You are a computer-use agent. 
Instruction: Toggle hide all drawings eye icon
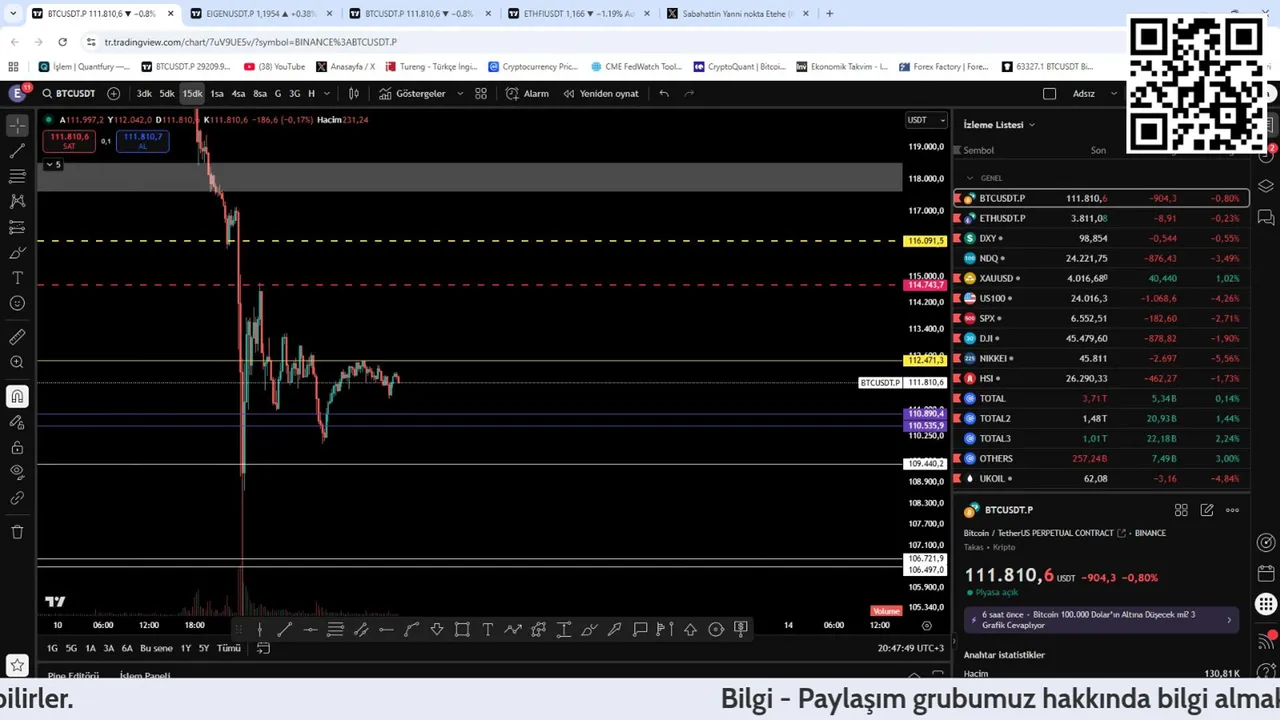[x=17, y=472]
